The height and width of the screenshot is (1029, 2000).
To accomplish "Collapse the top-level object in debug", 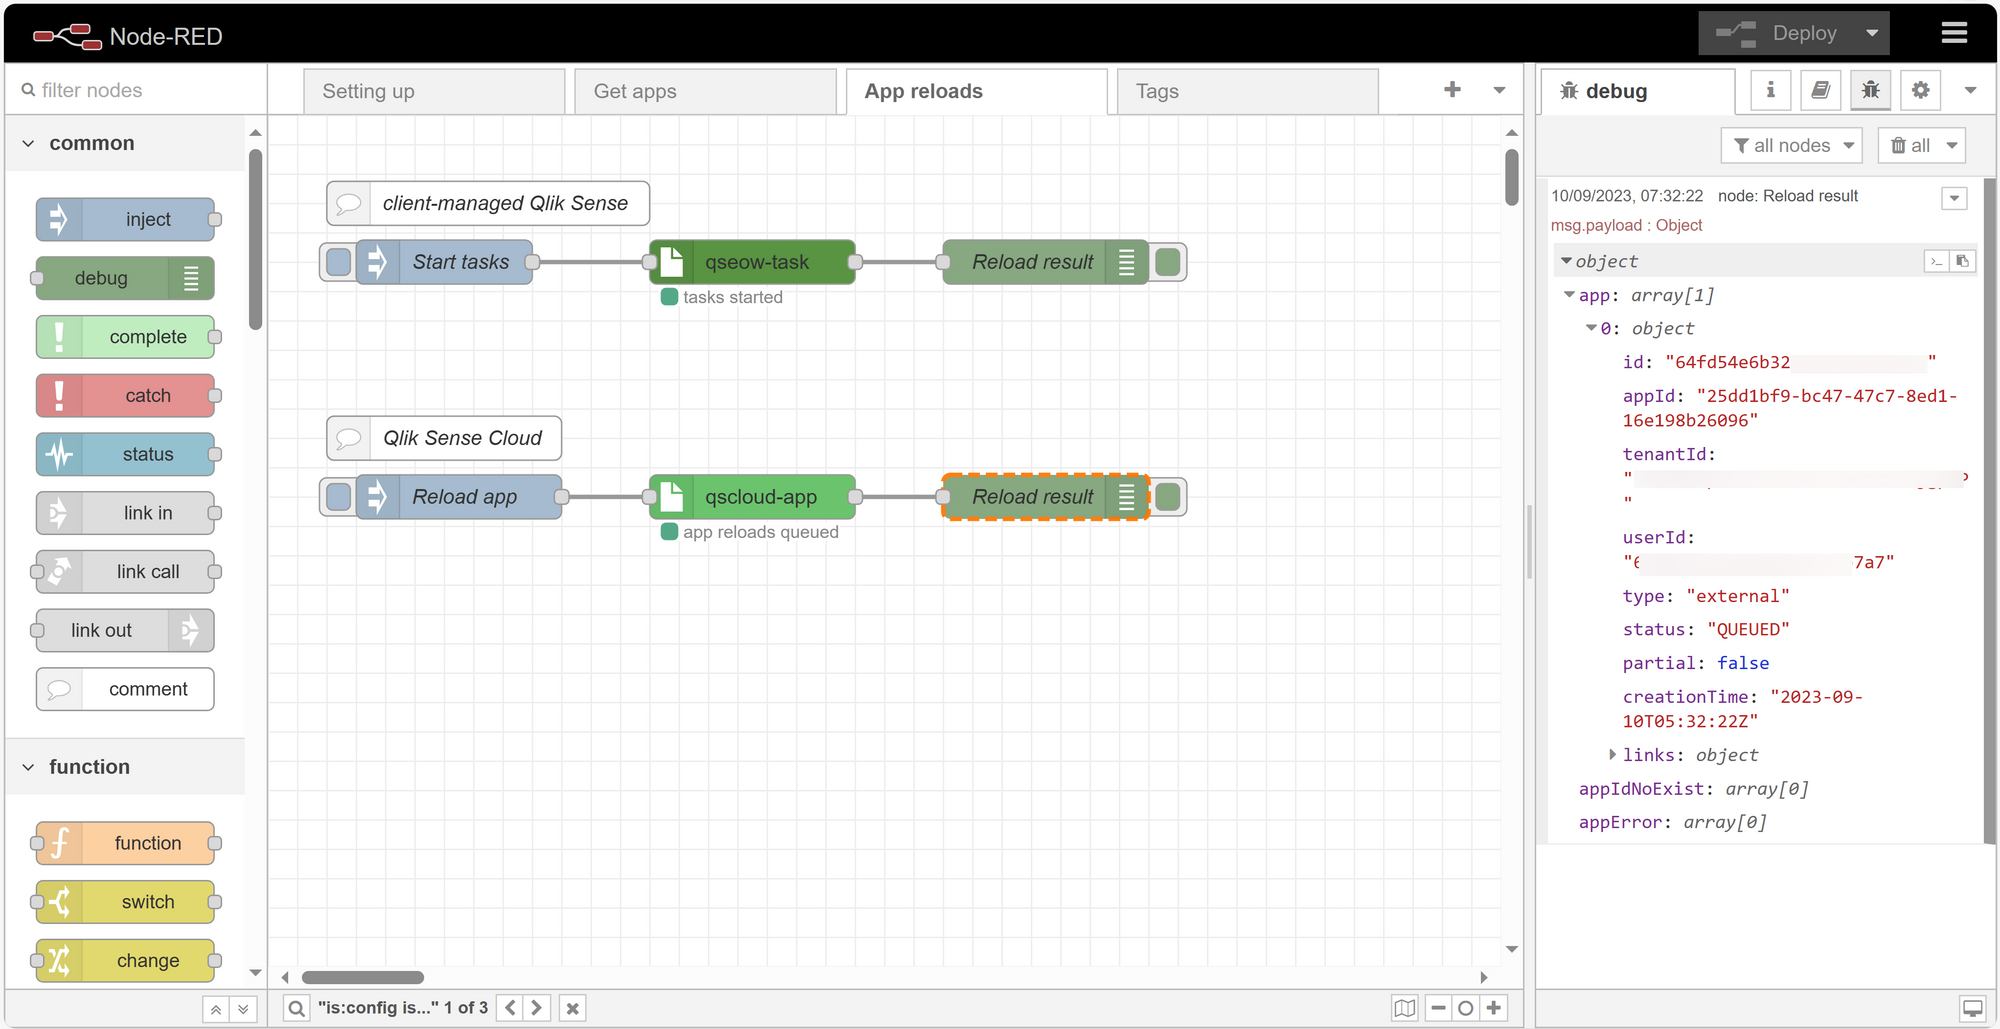I will point(1566,261).
